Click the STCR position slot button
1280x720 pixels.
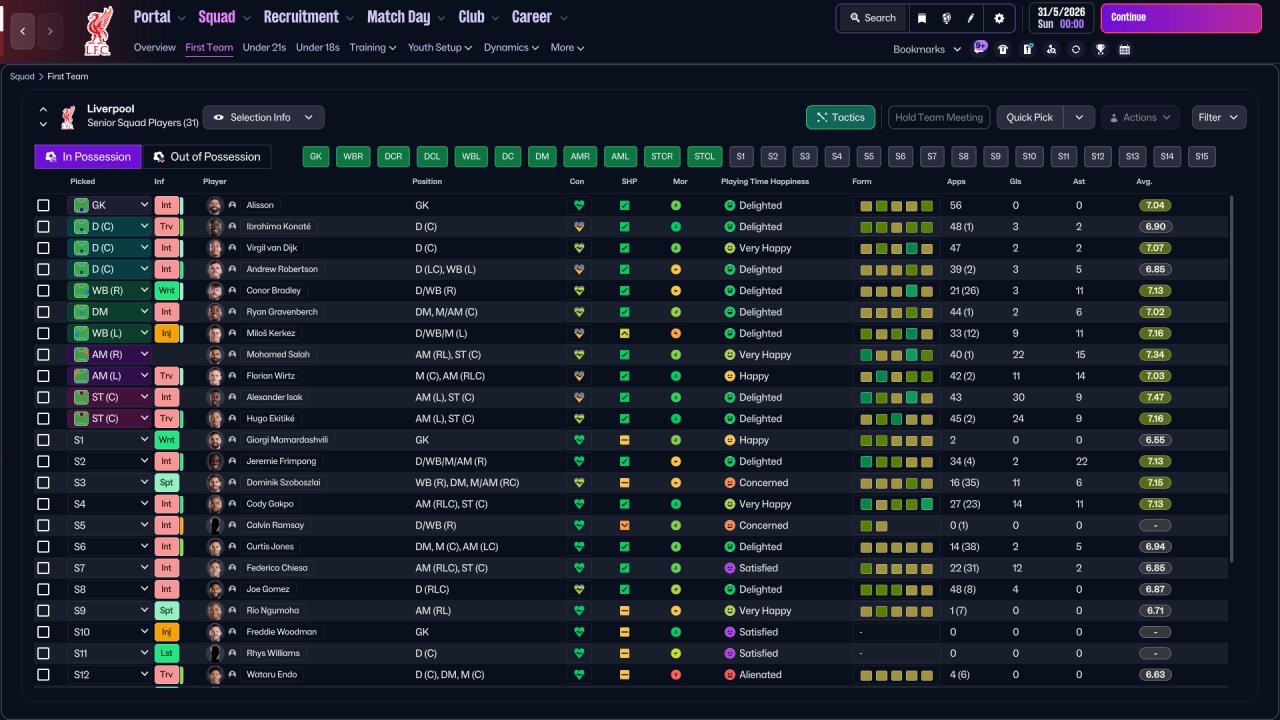pos(661,157)
